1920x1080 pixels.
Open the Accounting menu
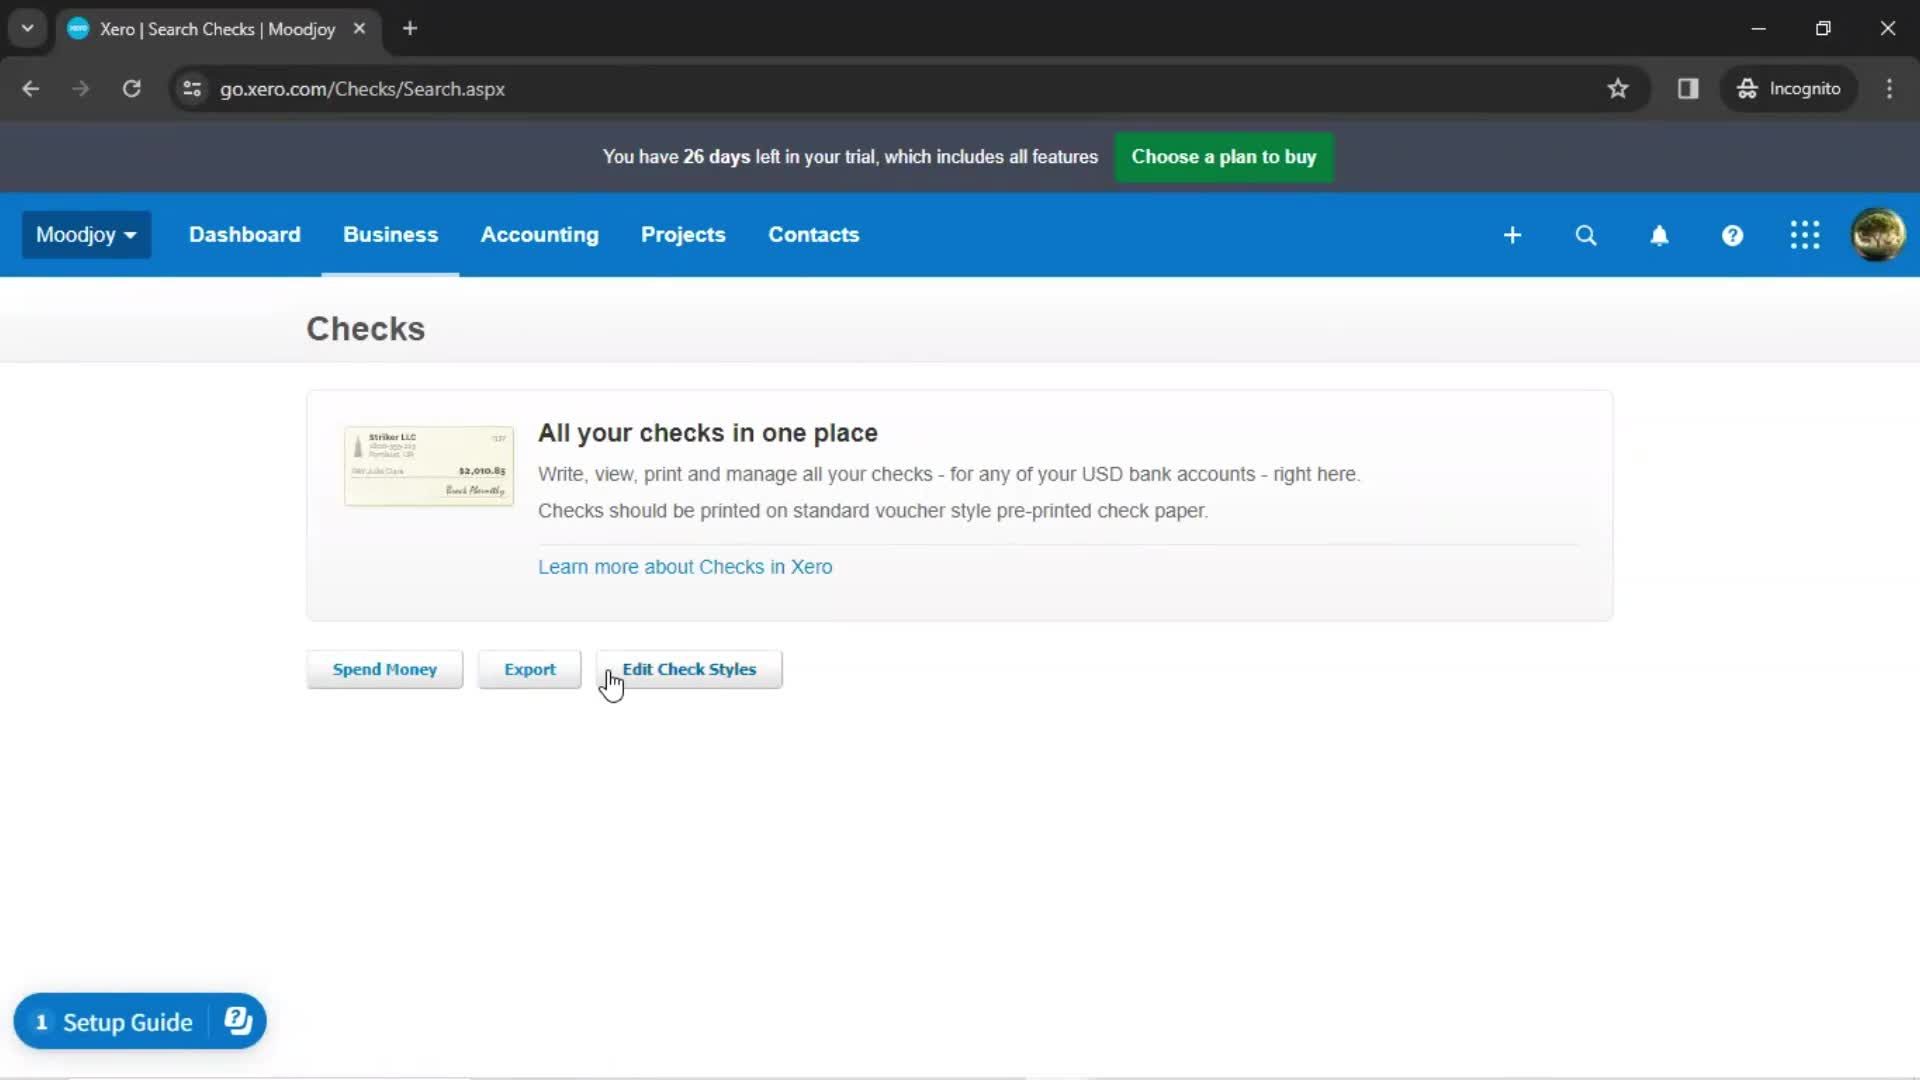click(540, 235)
